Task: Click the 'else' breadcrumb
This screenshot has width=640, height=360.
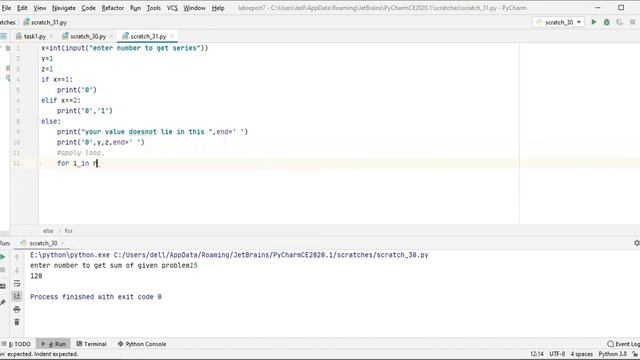Action: coord(48,231)
